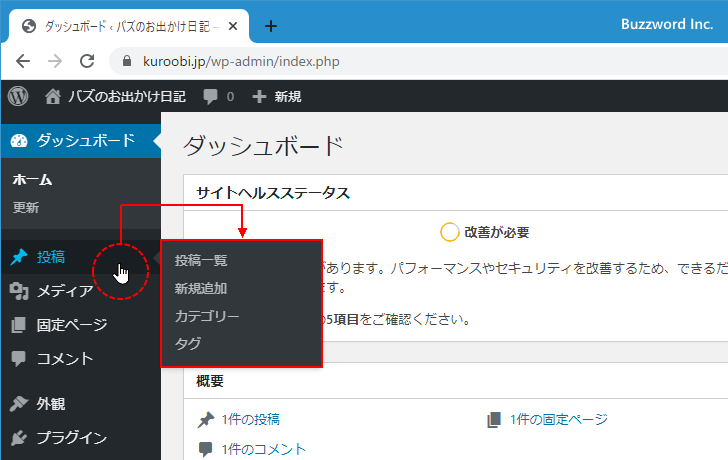Select タグ in the flyout submenu
The image size is (728, 460).
(188, 343)
